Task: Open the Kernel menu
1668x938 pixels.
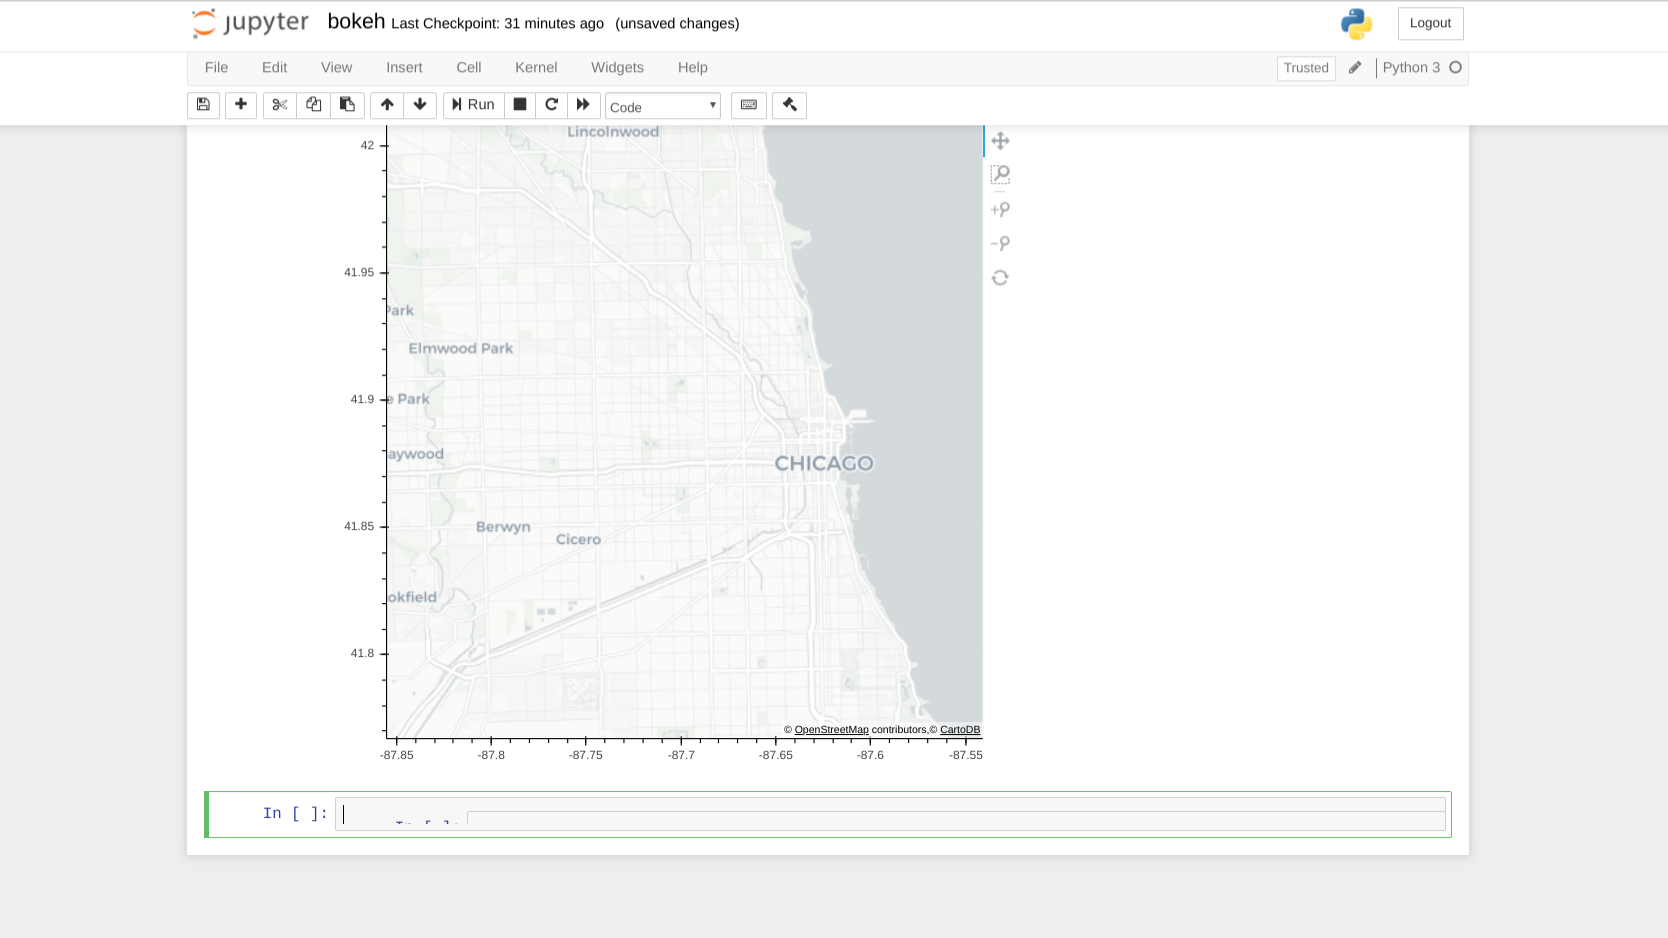Action: pos(536,67)
